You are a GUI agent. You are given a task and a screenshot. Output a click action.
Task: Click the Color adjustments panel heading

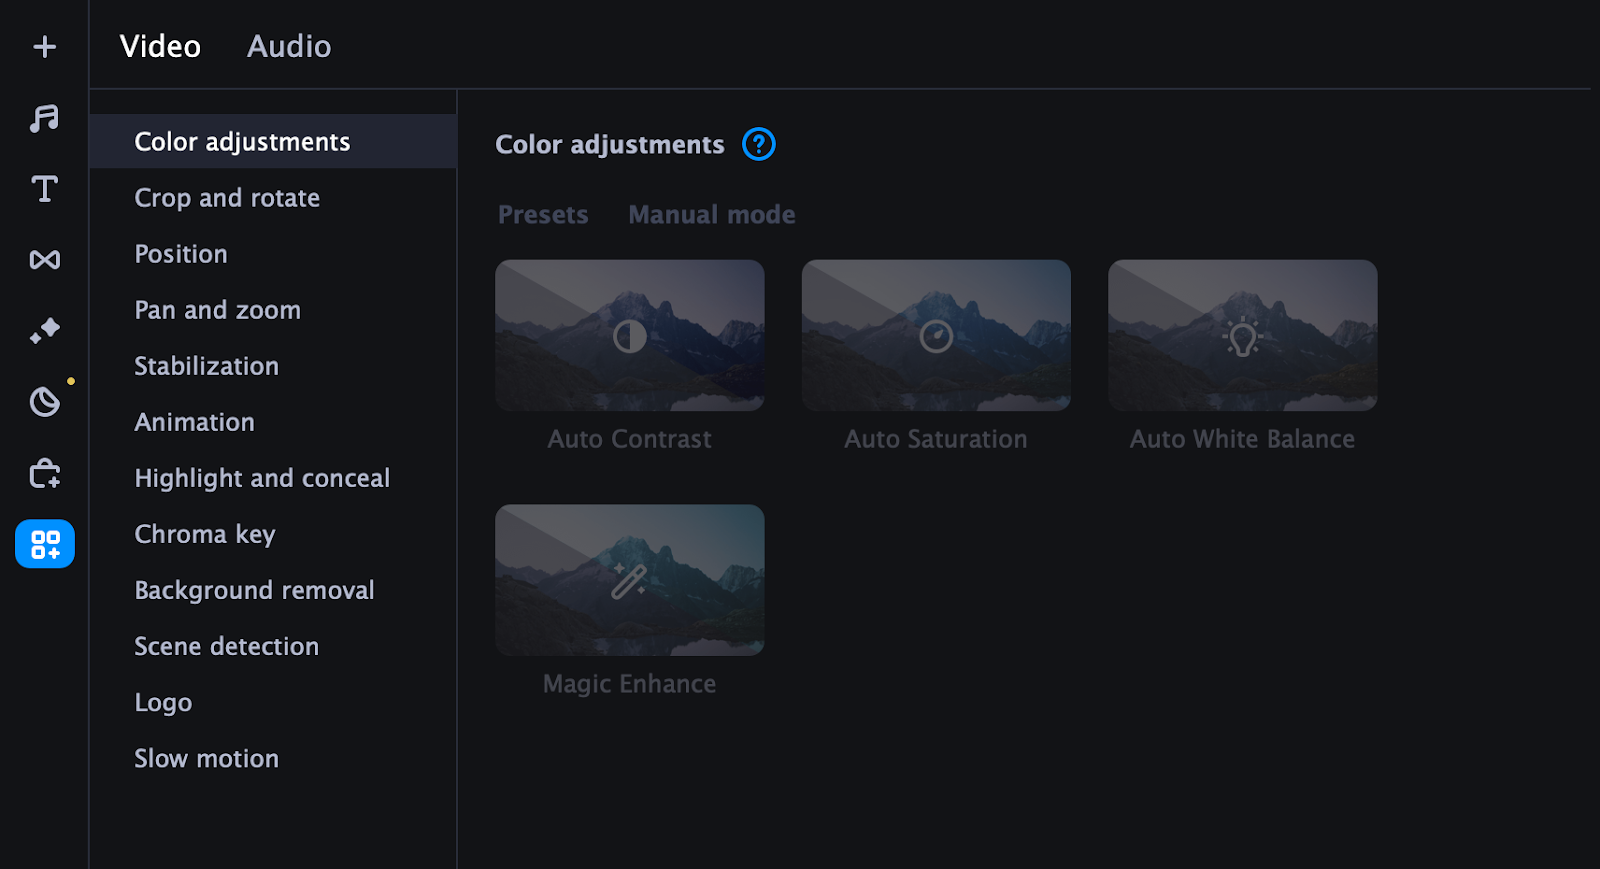pyautogui.click(x=610, y=145)
